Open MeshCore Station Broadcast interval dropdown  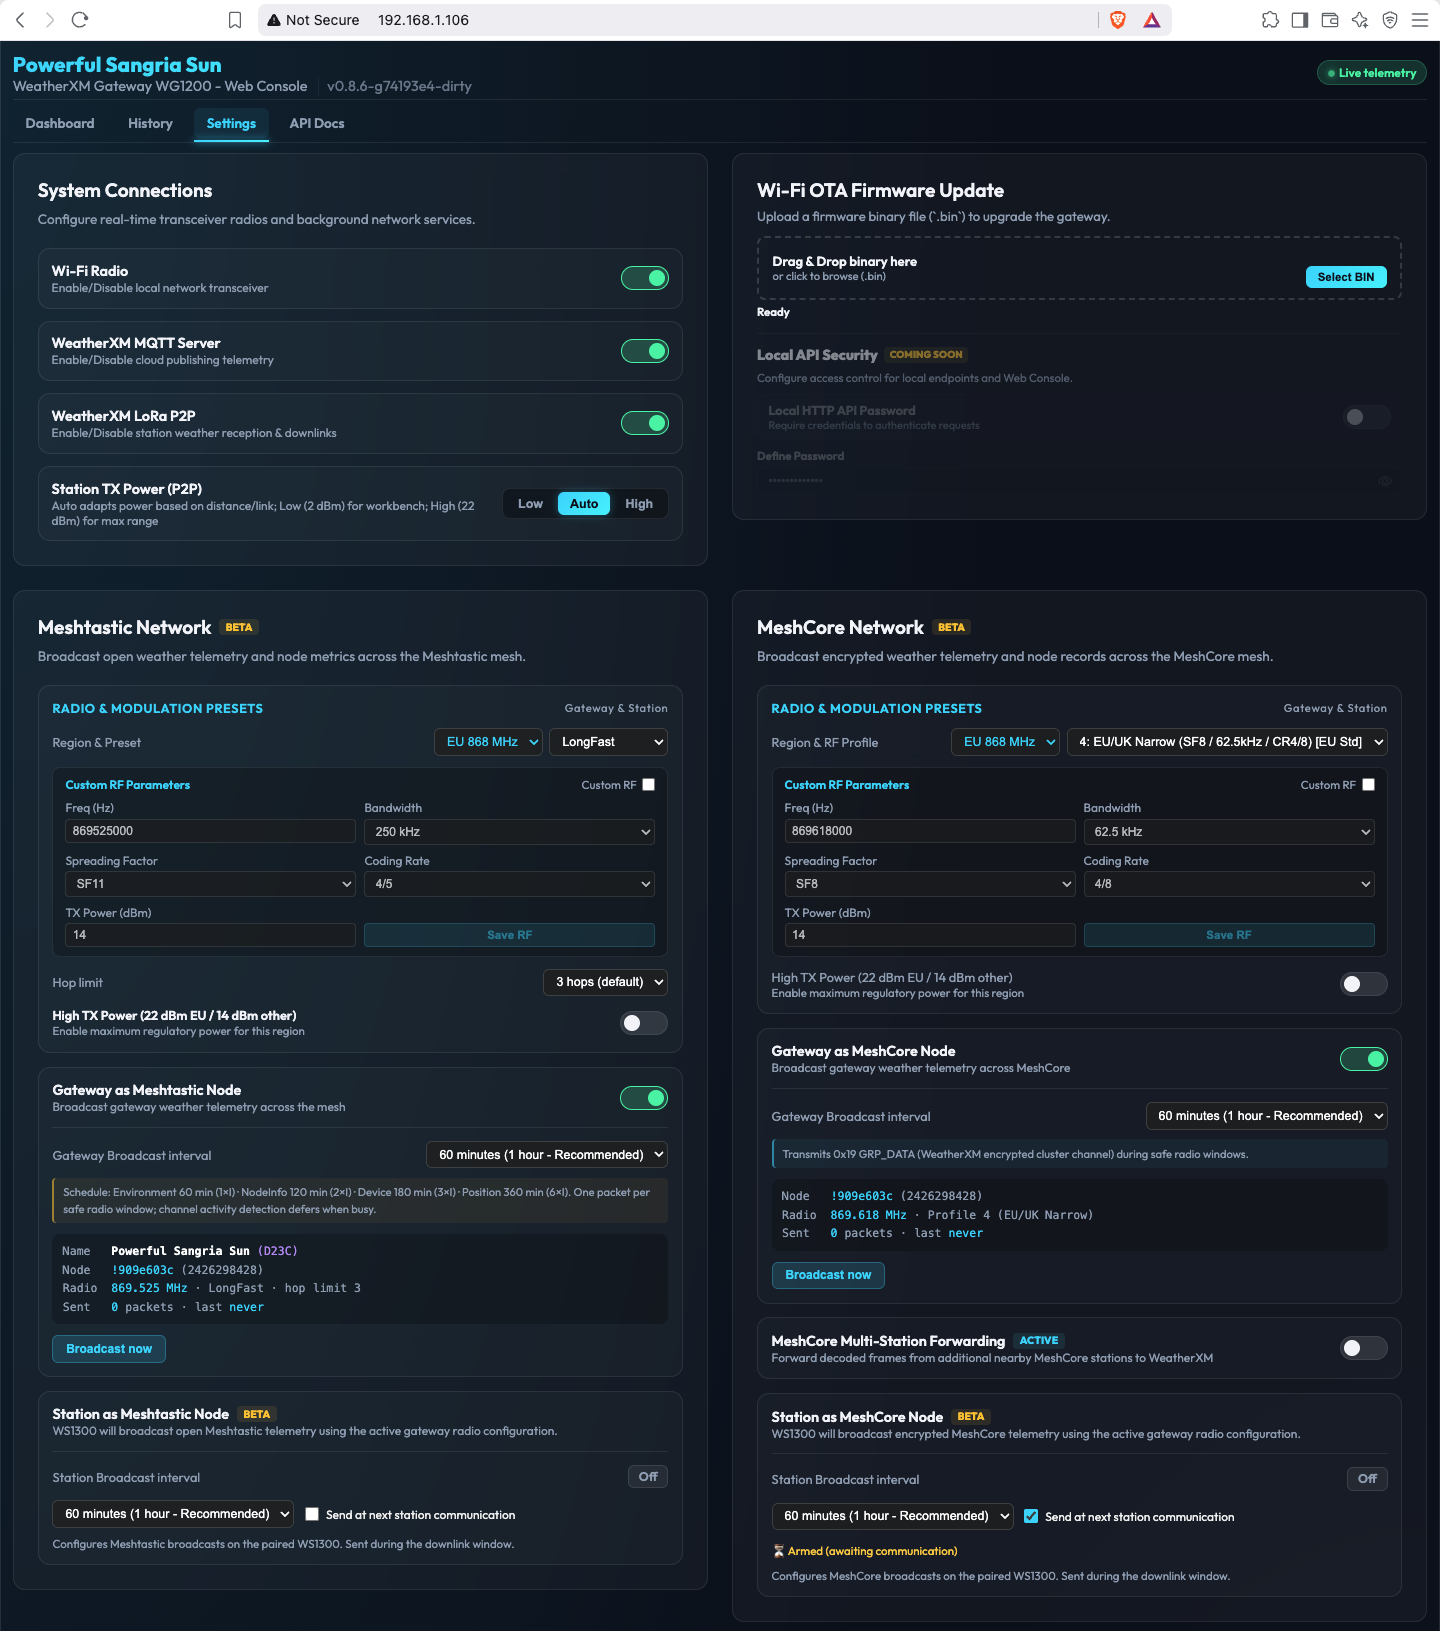[x=892, y=1516]
